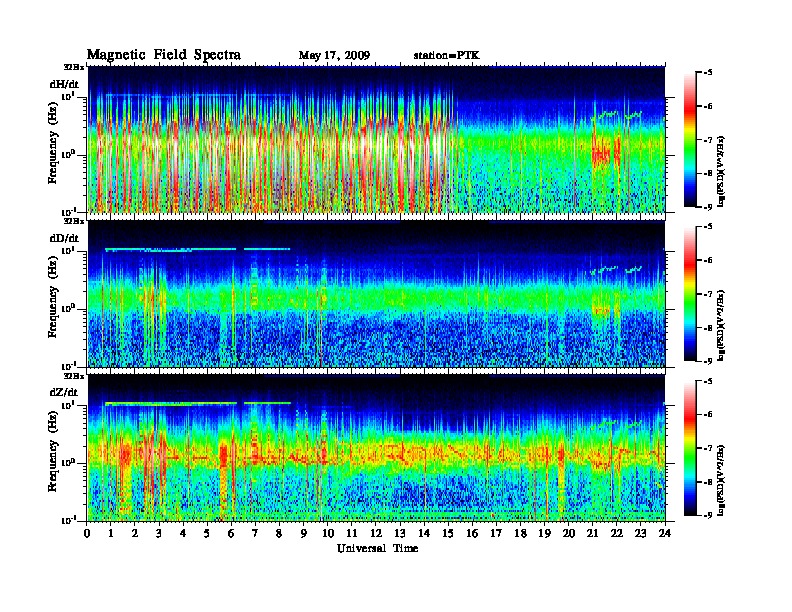Click hour tick label "10" on time axis
The height and width of the screenshot is (612, 792).
[328, 533]
